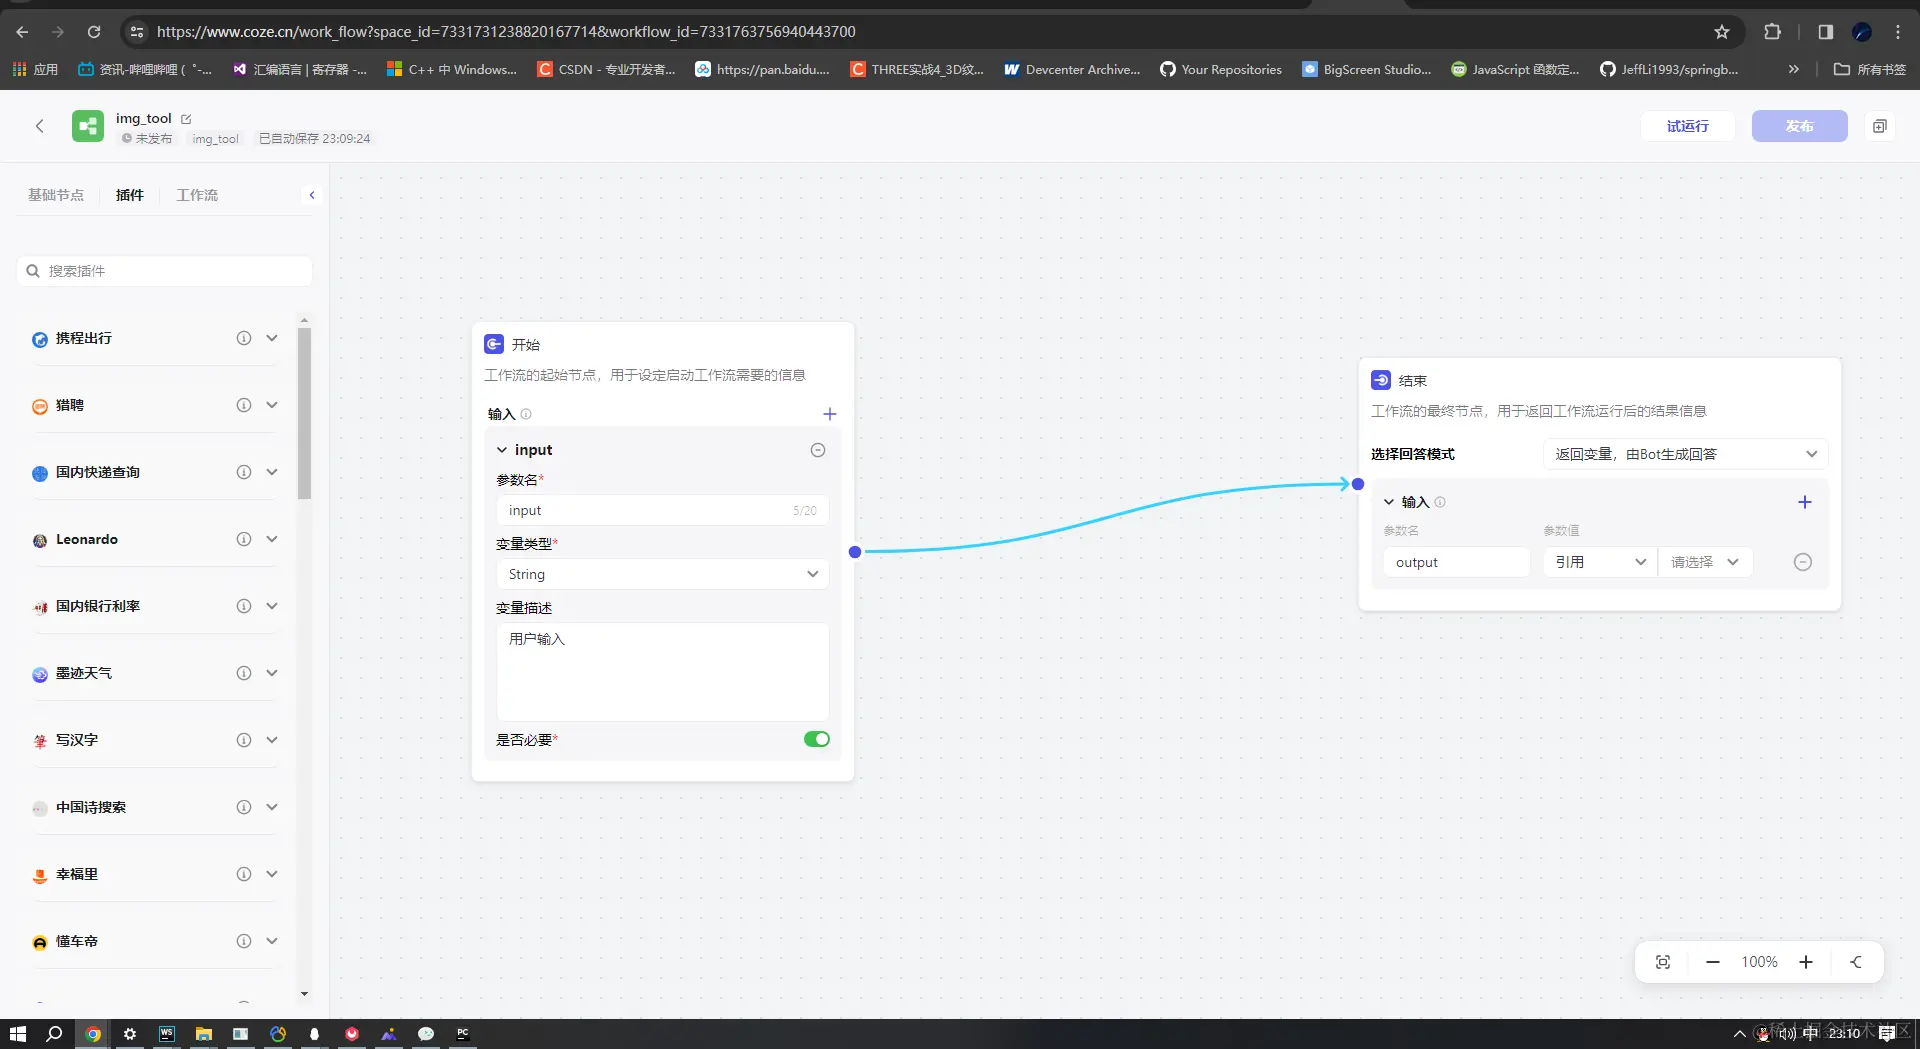This screenshot has height=1049, width=1920.
Task: Click the 试运行 test run button
Action: (x=1687, y=126)
